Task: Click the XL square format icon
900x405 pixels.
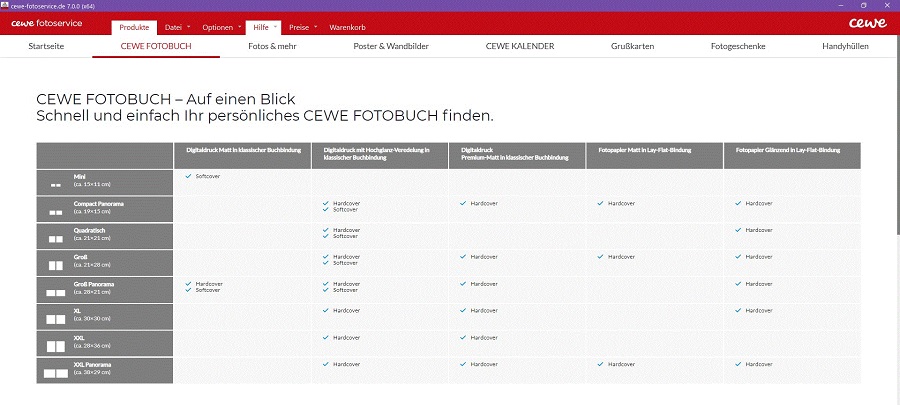Action: pyautogui.click(x=56, y=320)
